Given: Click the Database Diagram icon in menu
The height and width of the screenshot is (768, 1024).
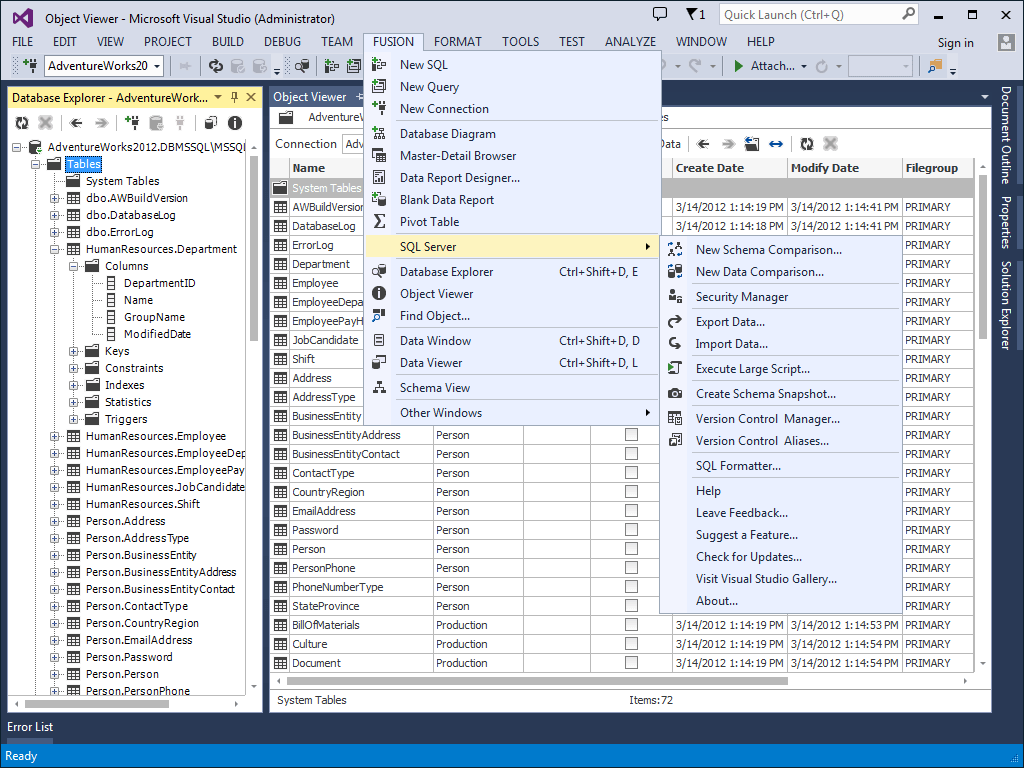Looking at the screenshot, I should [379, 133].
